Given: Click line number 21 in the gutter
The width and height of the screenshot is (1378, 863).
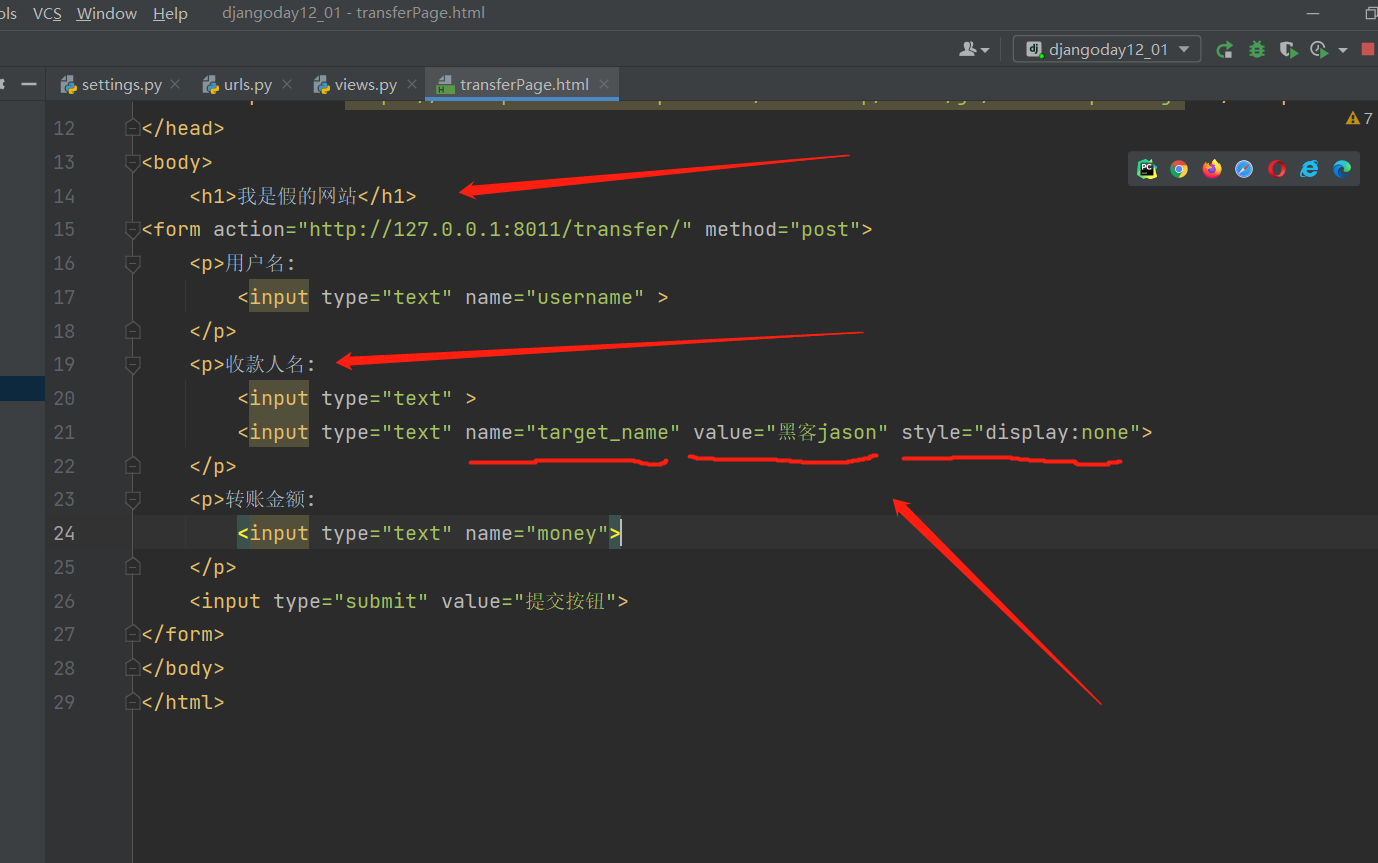Looking at the screenshot, I should (64, 432).
